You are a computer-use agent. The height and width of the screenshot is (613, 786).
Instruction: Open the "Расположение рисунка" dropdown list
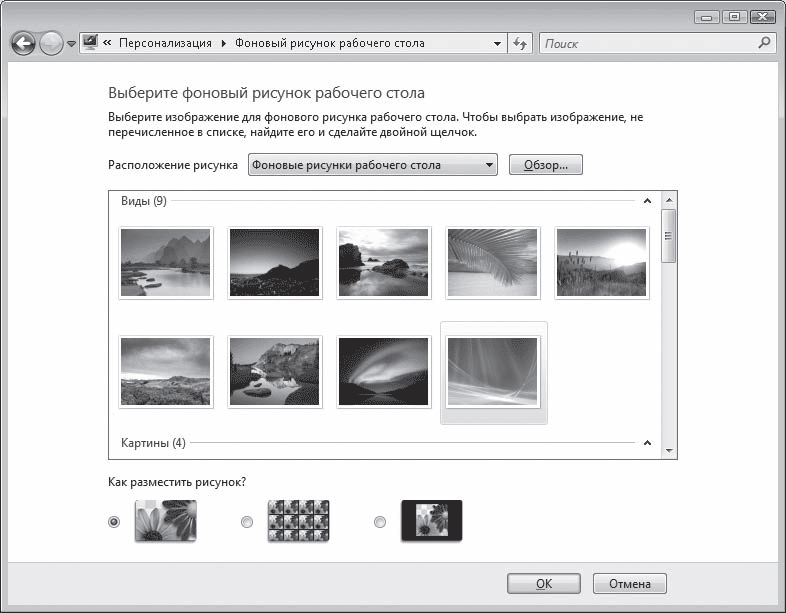(x=373, y=165)
